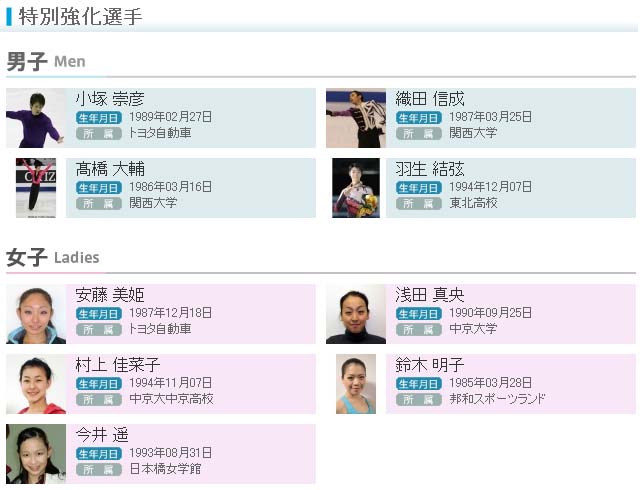Screen dimensions: 640x490
Task: Click the 鈴木 明子 photo thumbnail
Action: point(355,384)
